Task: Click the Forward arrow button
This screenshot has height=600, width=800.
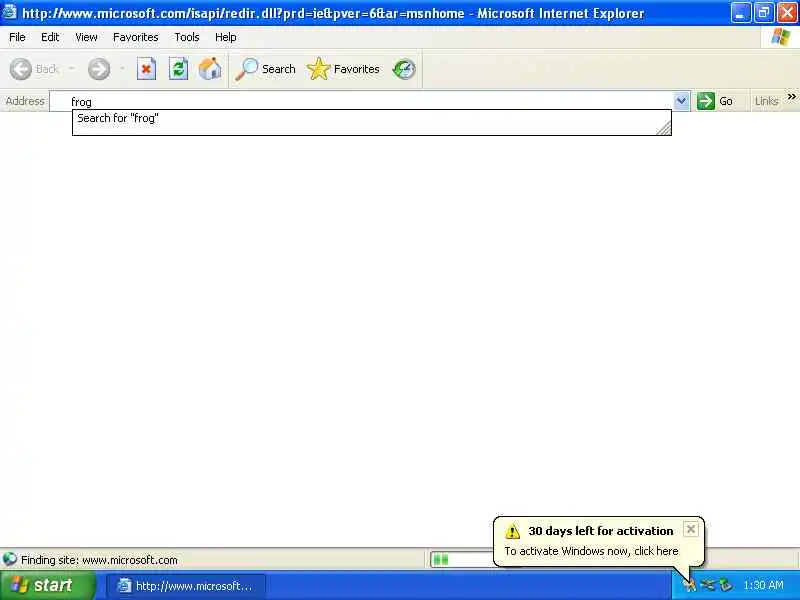Action: coord(99,69)
